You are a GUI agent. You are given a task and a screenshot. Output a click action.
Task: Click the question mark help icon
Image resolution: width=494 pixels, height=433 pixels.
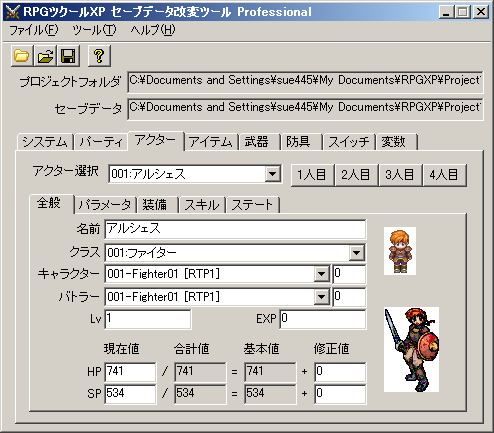click(x=99, y=56)
